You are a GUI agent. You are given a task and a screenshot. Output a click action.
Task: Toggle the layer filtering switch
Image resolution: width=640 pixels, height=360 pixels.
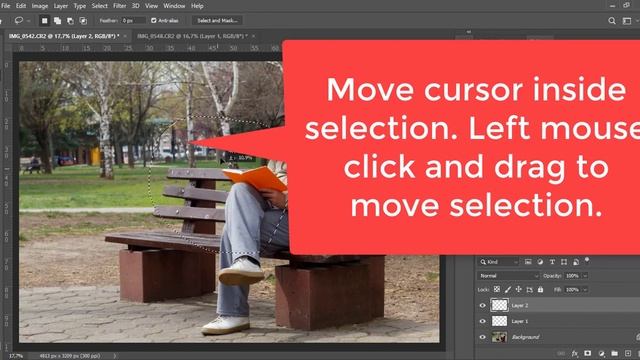coord(587,260)
